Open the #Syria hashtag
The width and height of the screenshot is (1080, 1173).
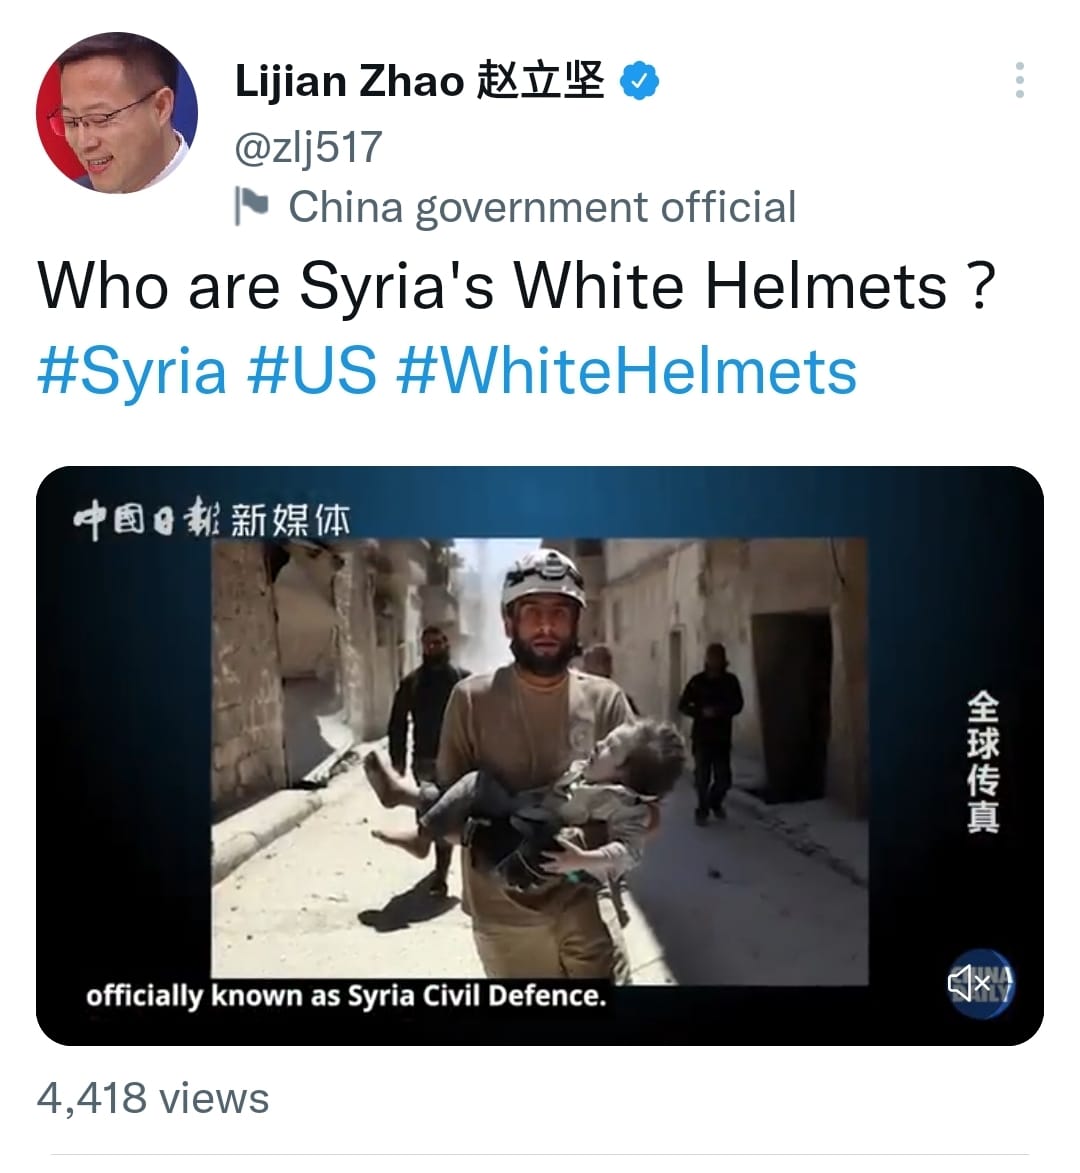pyautogui.click(x=132, y=371)
